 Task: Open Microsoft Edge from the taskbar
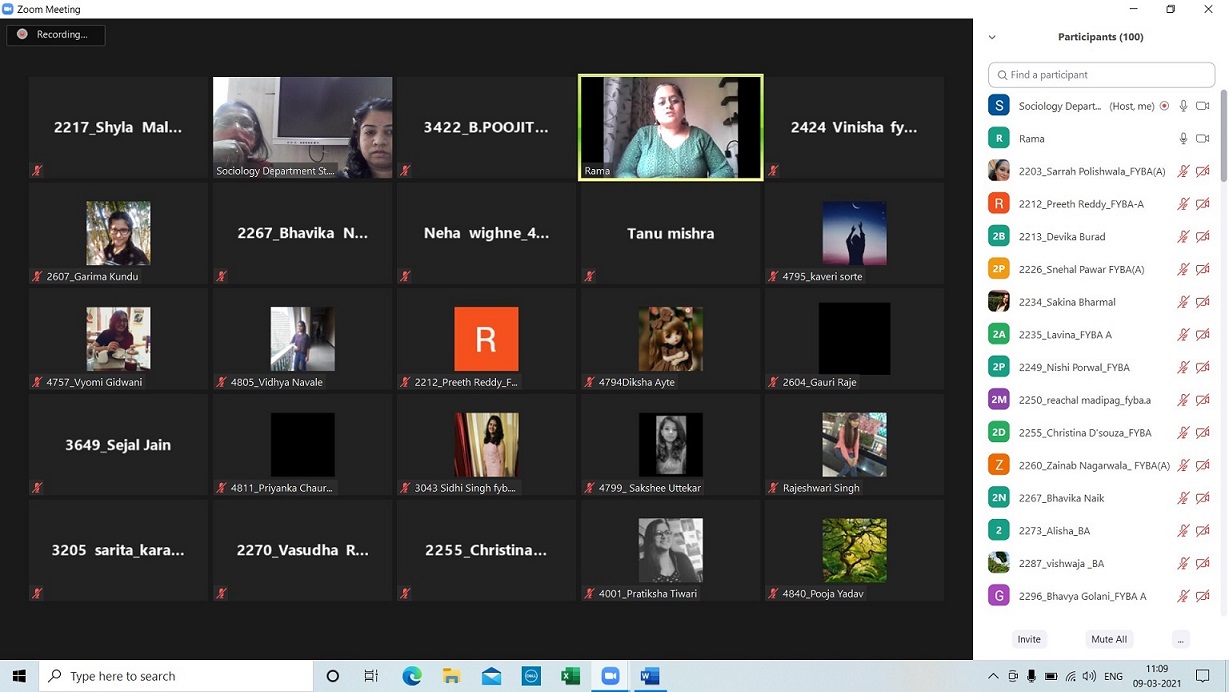tap(412, 676)
